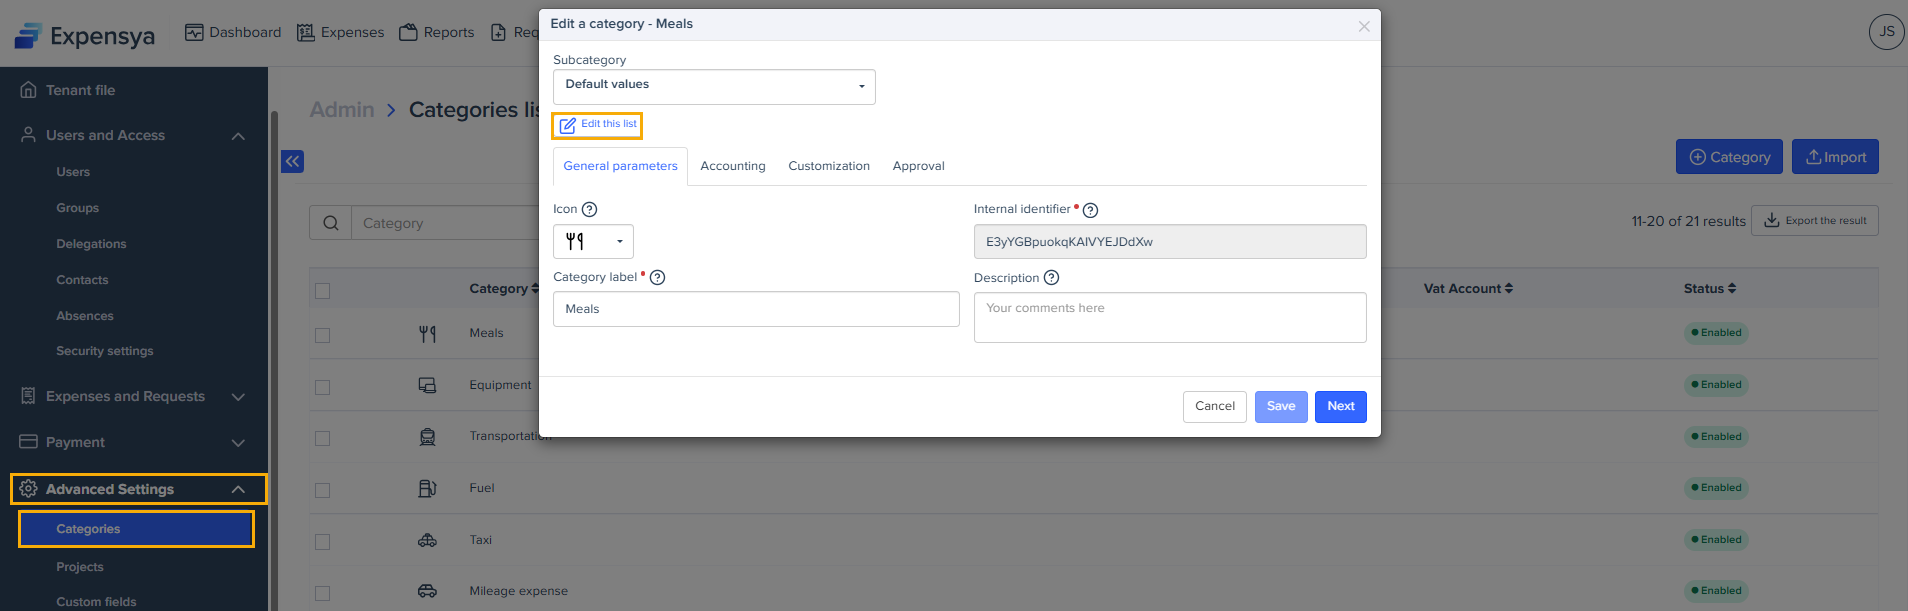Viewport: 1908px width, 611px height.
Task: Collapse the sidebar with double-chevron icon
Action: pos(292,161)
